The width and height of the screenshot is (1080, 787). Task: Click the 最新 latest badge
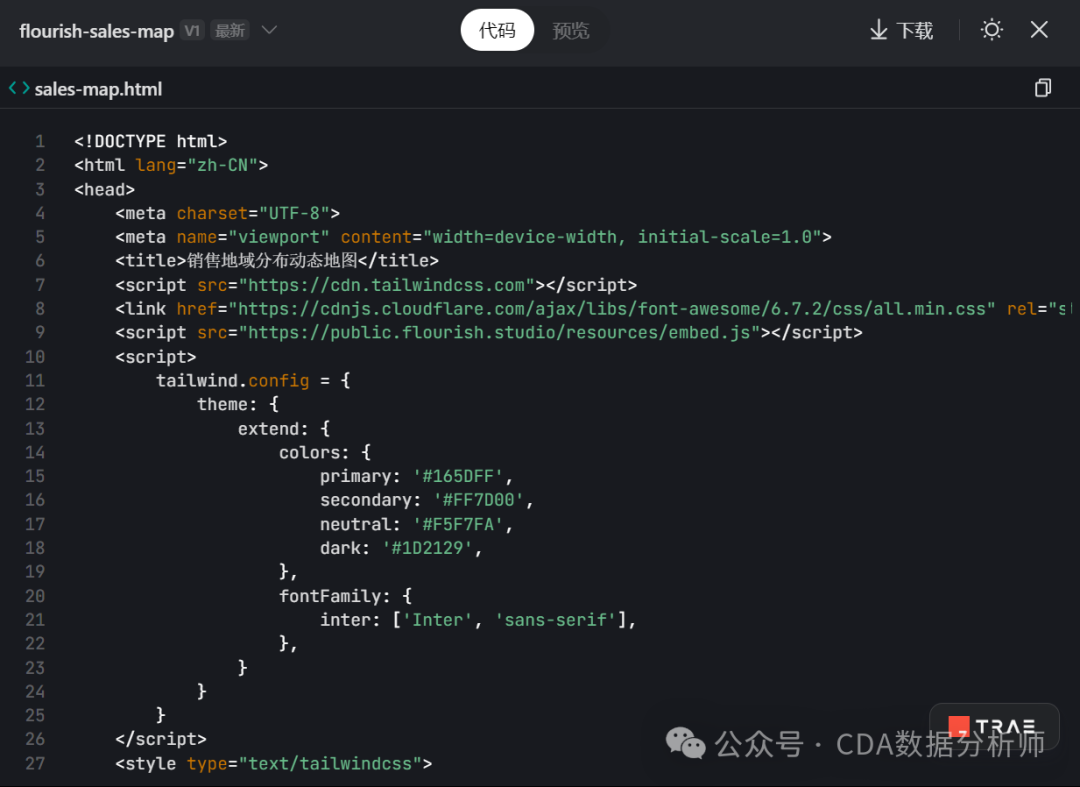(x=229, y=30)
